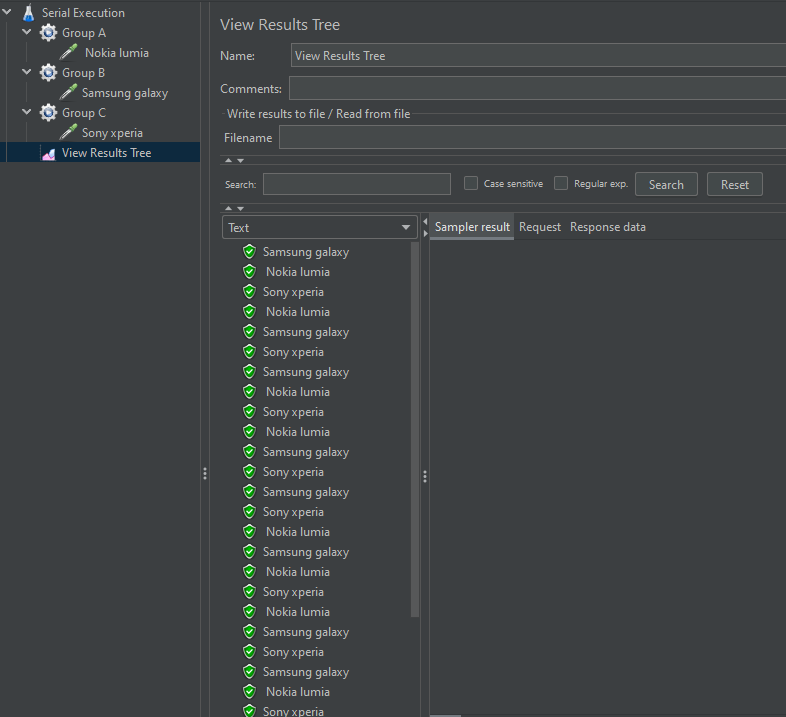The width and height of the screenshot is (786, 717).
Task: Click the Reset button
Action: tap(735, 185)
